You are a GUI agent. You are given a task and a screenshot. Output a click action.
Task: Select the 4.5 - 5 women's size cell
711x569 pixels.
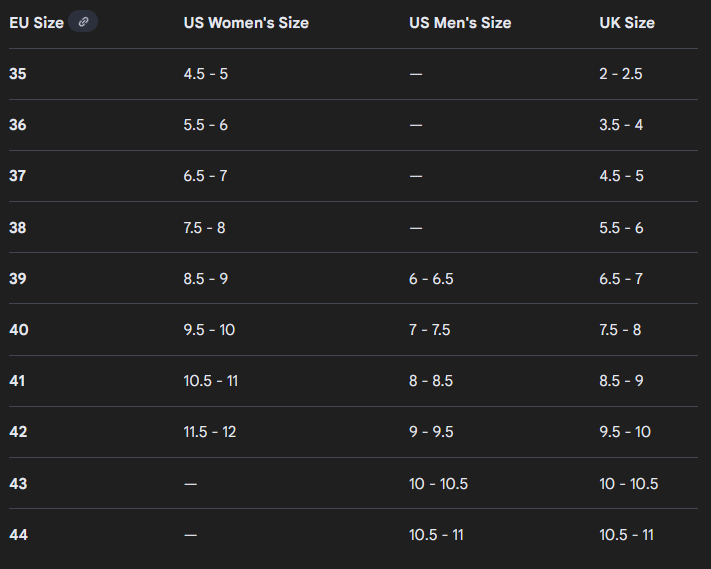206,74
